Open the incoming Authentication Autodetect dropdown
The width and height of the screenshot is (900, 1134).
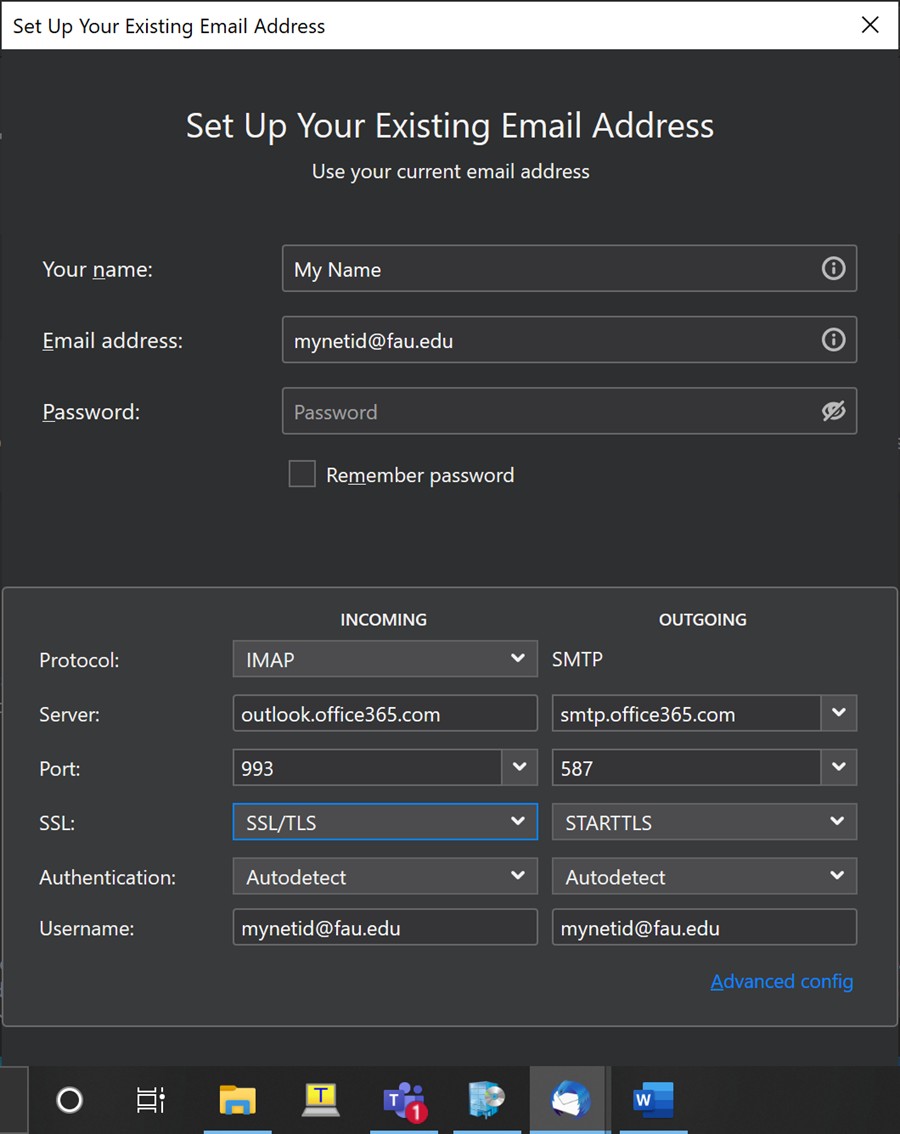point(385,877)
